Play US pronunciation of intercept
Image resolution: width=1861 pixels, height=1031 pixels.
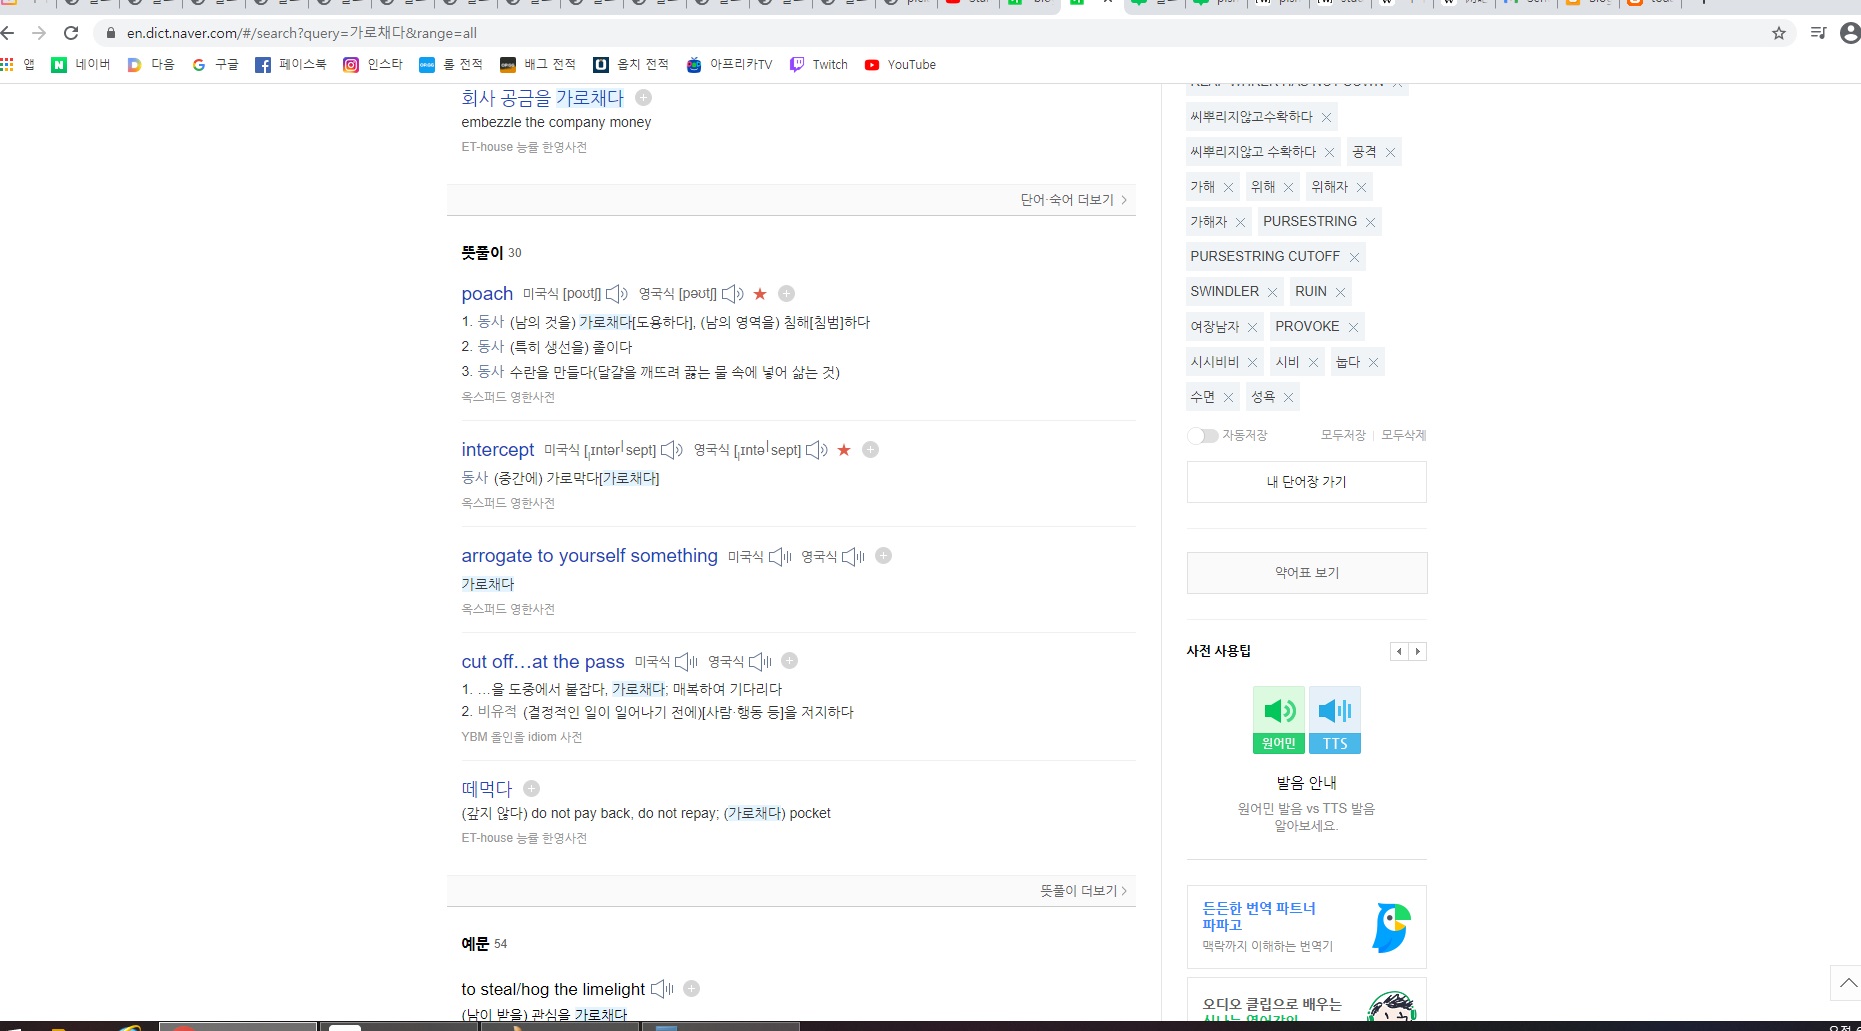pos(672,450)
